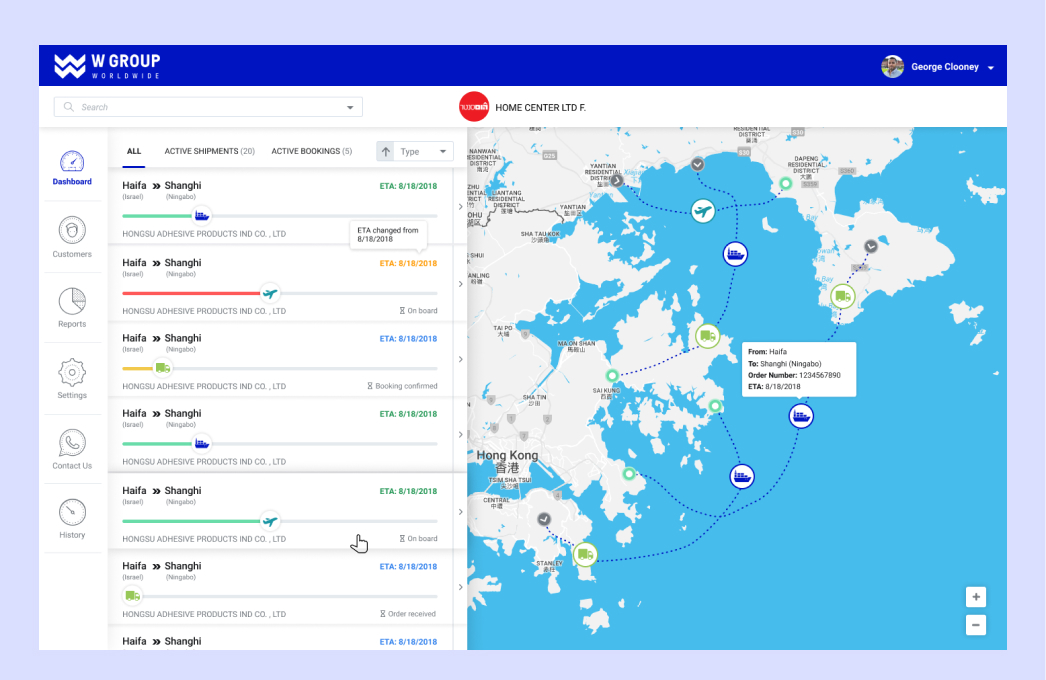Click the HOME CENTER LTD F. company name
Viewport: 1046px width, 680px height.
(x=540, y=107)
